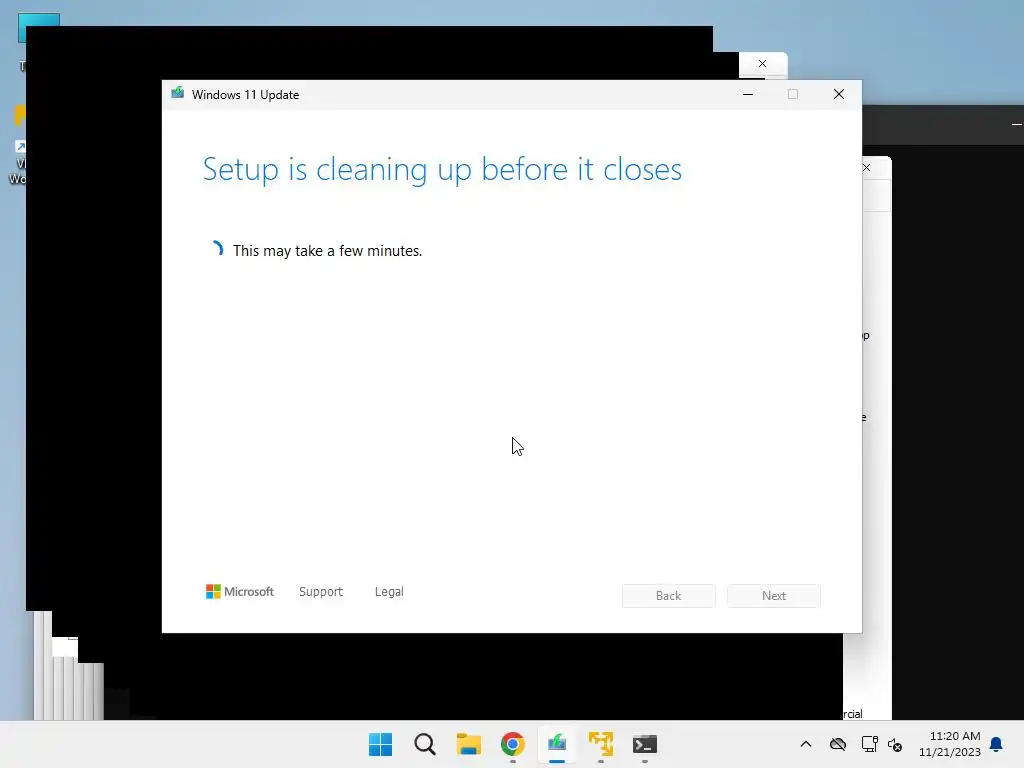Open taskbar Search
The image size is (1024, 768).
(424, 744)
